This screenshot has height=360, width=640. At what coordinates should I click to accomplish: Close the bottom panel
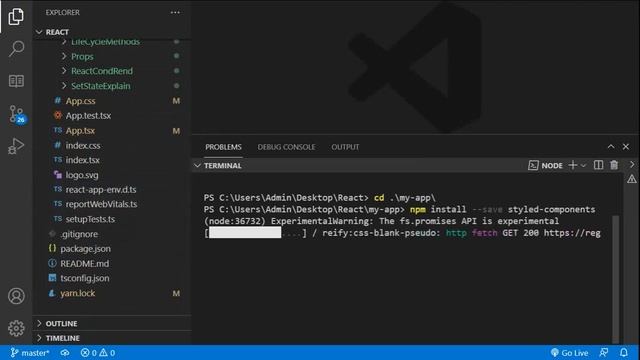(626, 147)
